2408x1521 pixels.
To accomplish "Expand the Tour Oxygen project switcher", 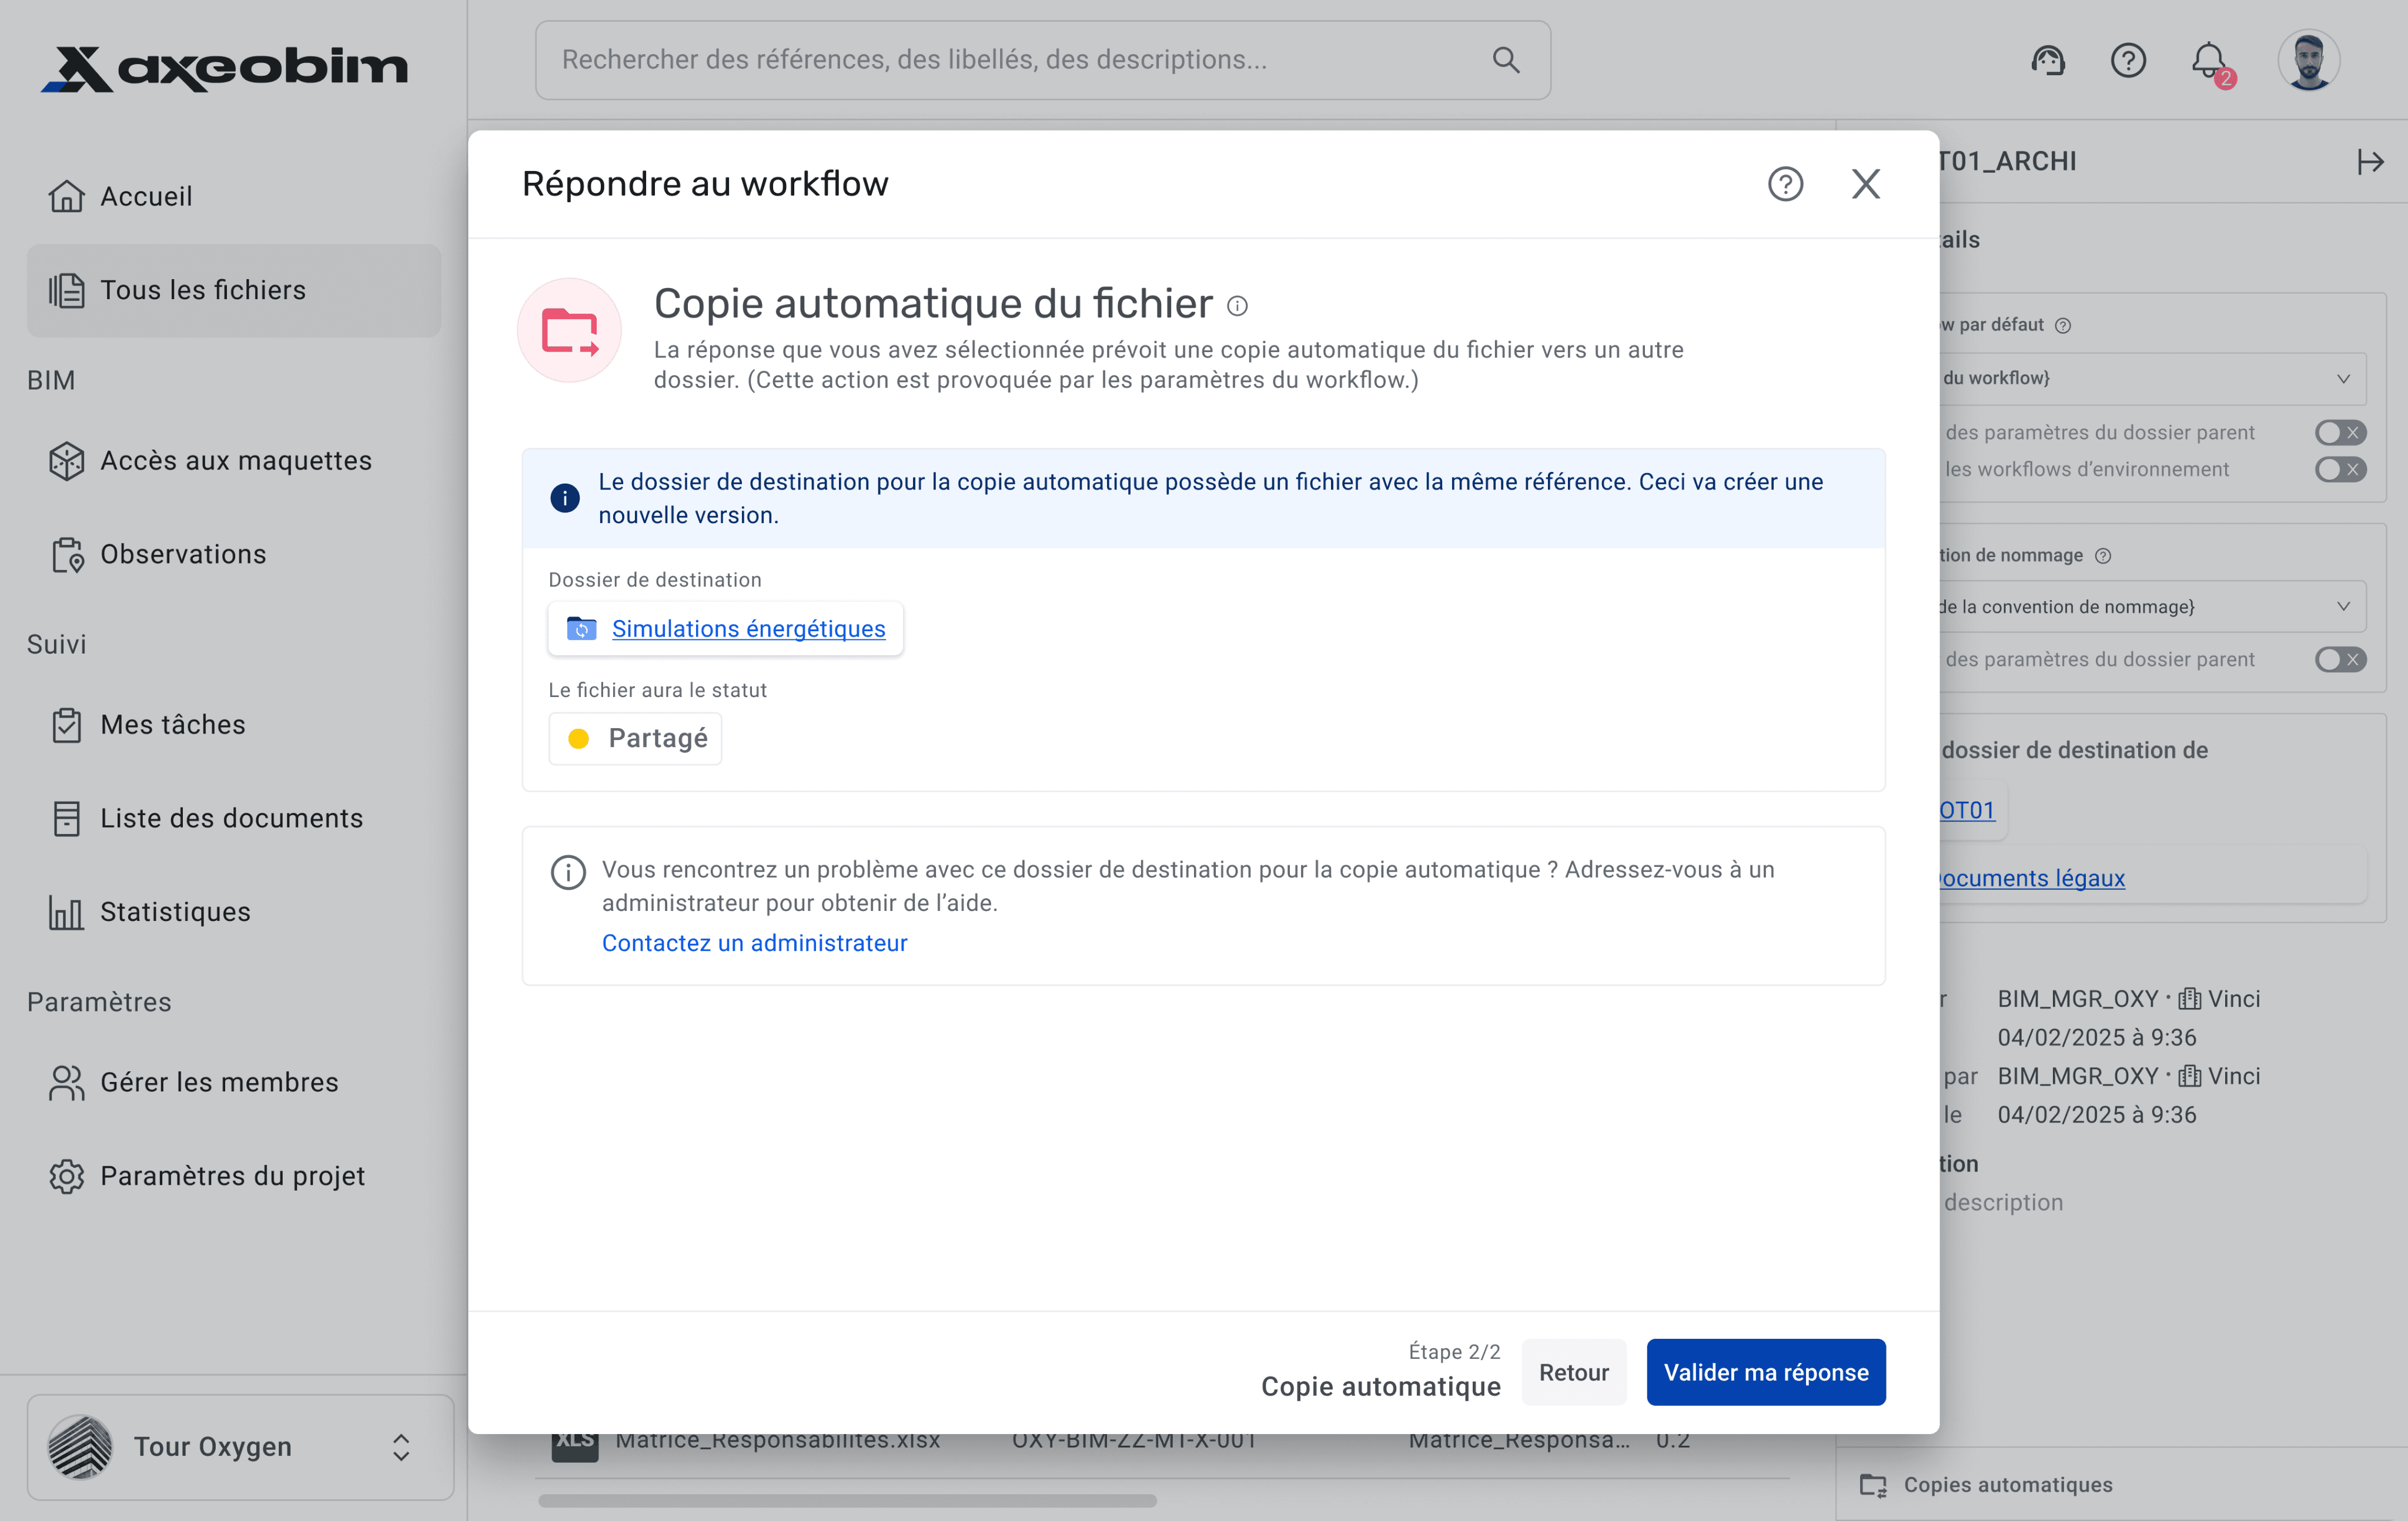I will [x=240, y=1446].
